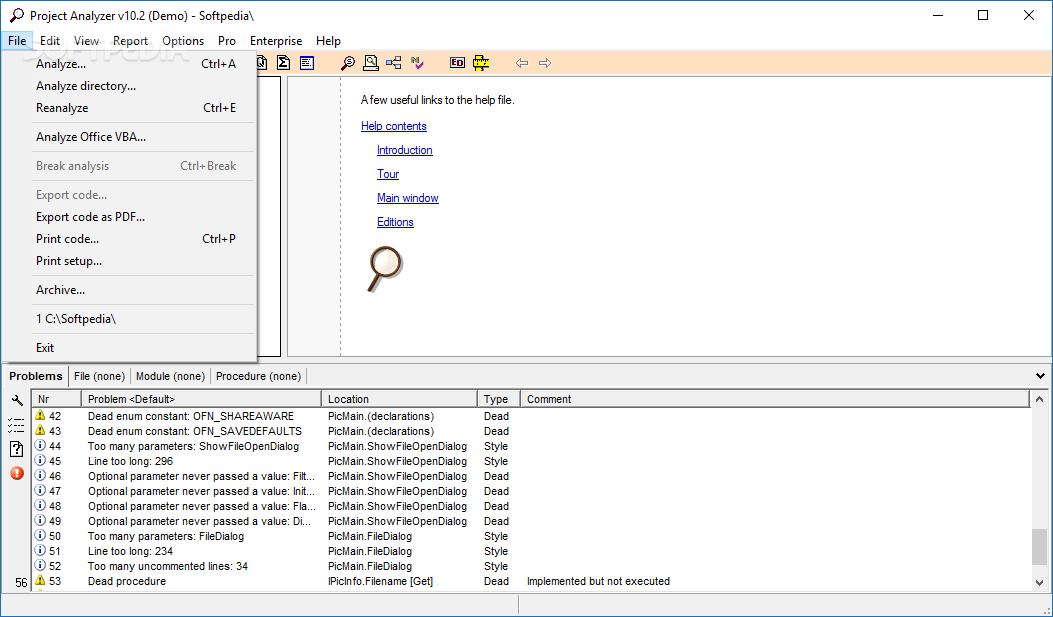Image resolution: width=1053 pixels, height=617 pixels.
Task: Open the Main window help link
Action: point(408,198)
